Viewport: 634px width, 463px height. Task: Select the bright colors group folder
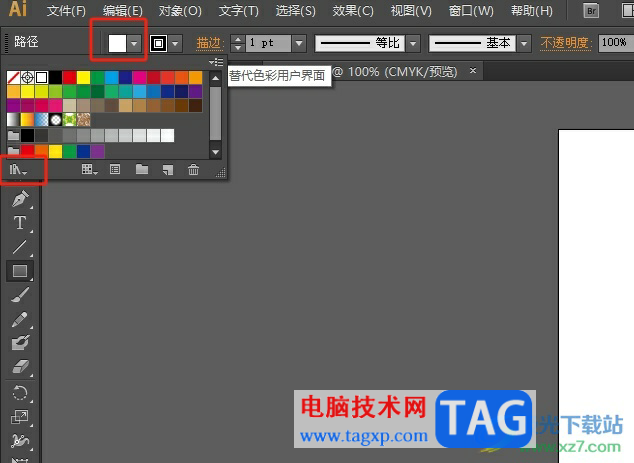tap(13, 151)
